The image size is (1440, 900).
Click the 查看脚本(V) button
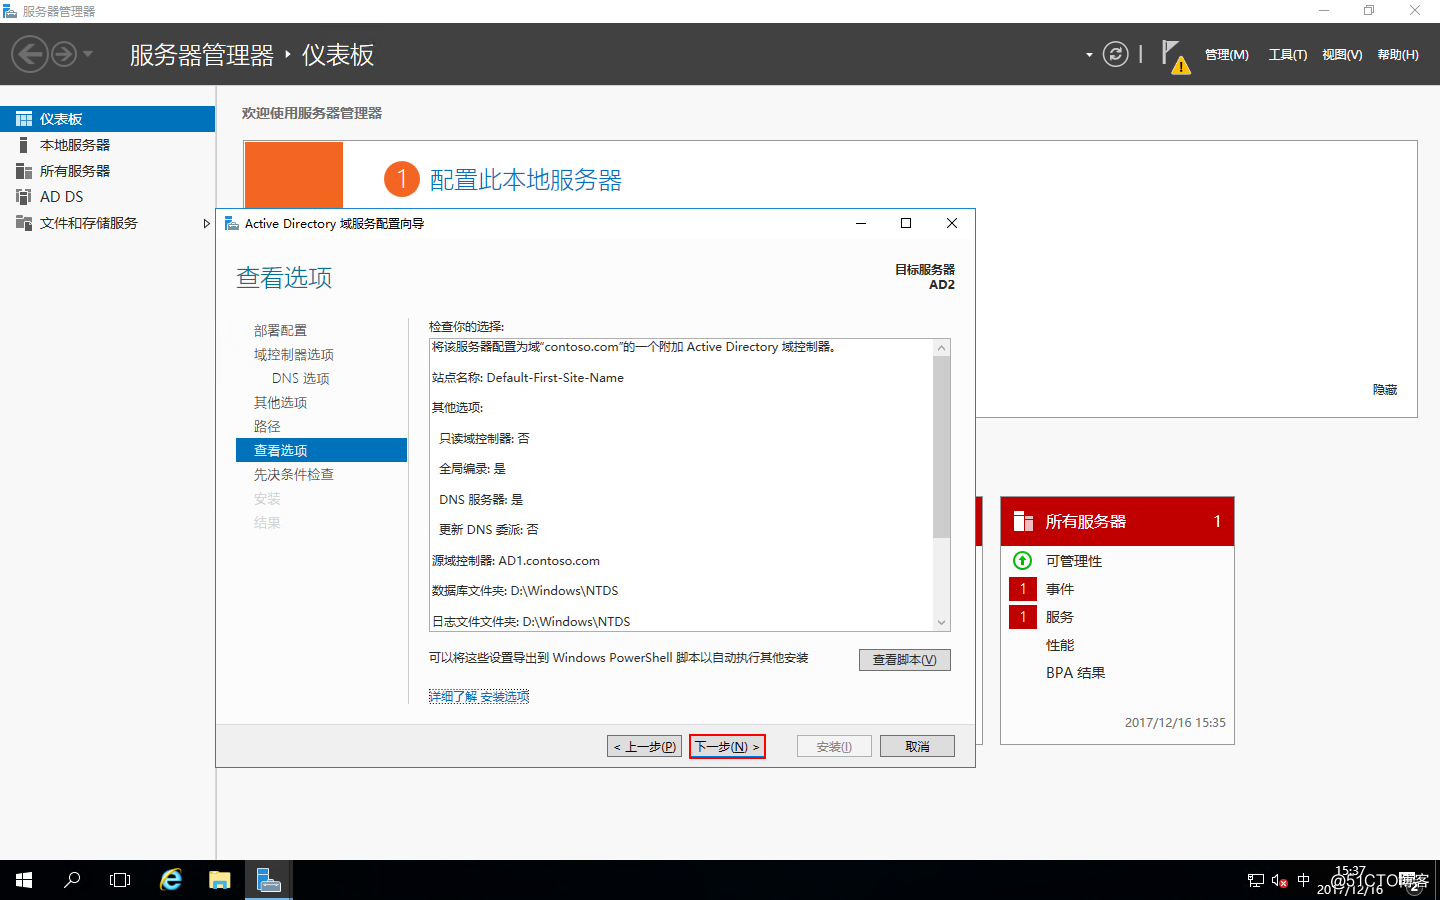[904, 660]
